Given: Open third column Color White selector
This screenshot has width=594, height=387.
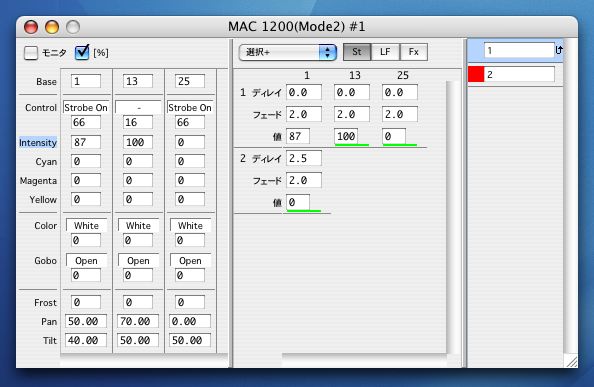Looking at the screenshot, I should 190,225.
